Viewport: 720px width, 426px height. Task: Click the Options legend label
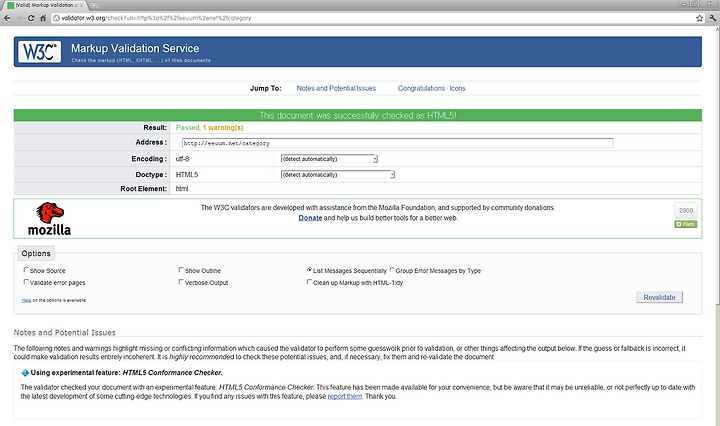pyautogui.click(x=36, y=253)
